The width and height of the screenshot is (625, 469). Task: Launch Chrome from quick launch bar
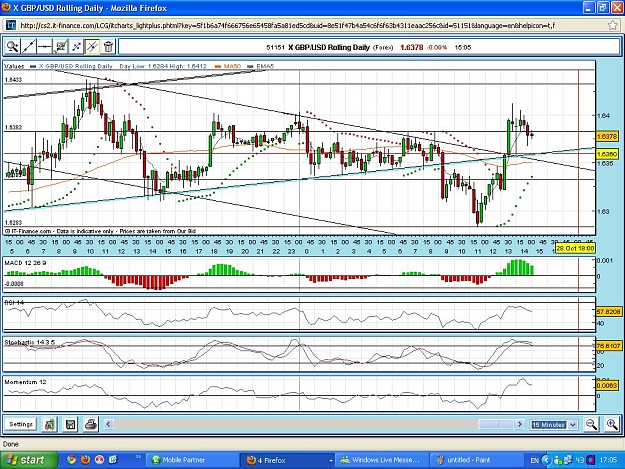(72, 460)
